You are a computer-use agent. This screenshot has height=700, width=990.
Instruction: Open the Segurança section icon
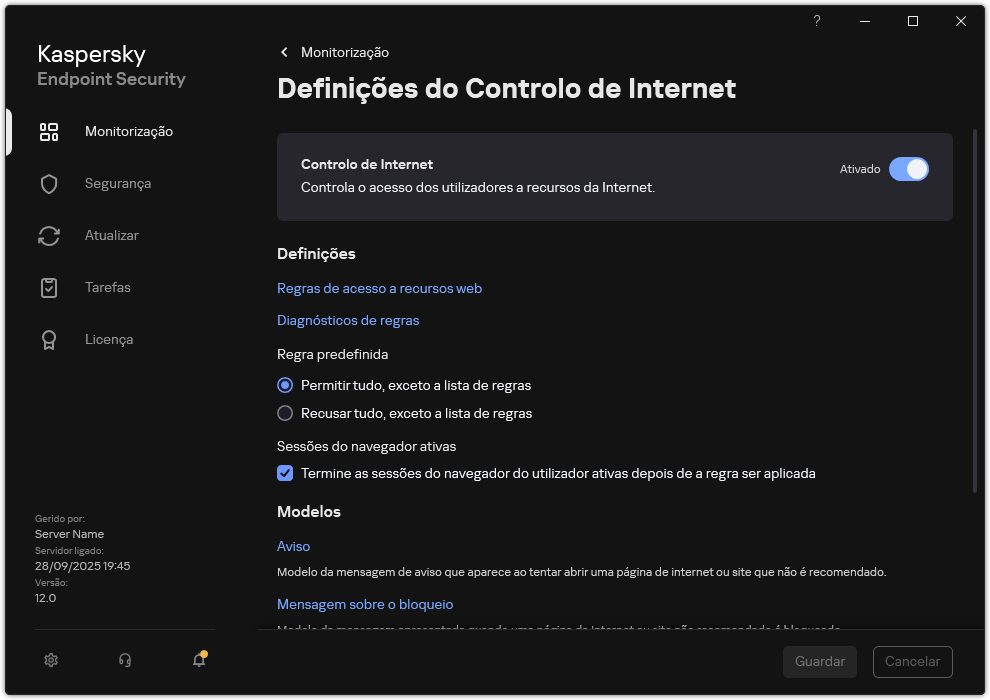49,183
